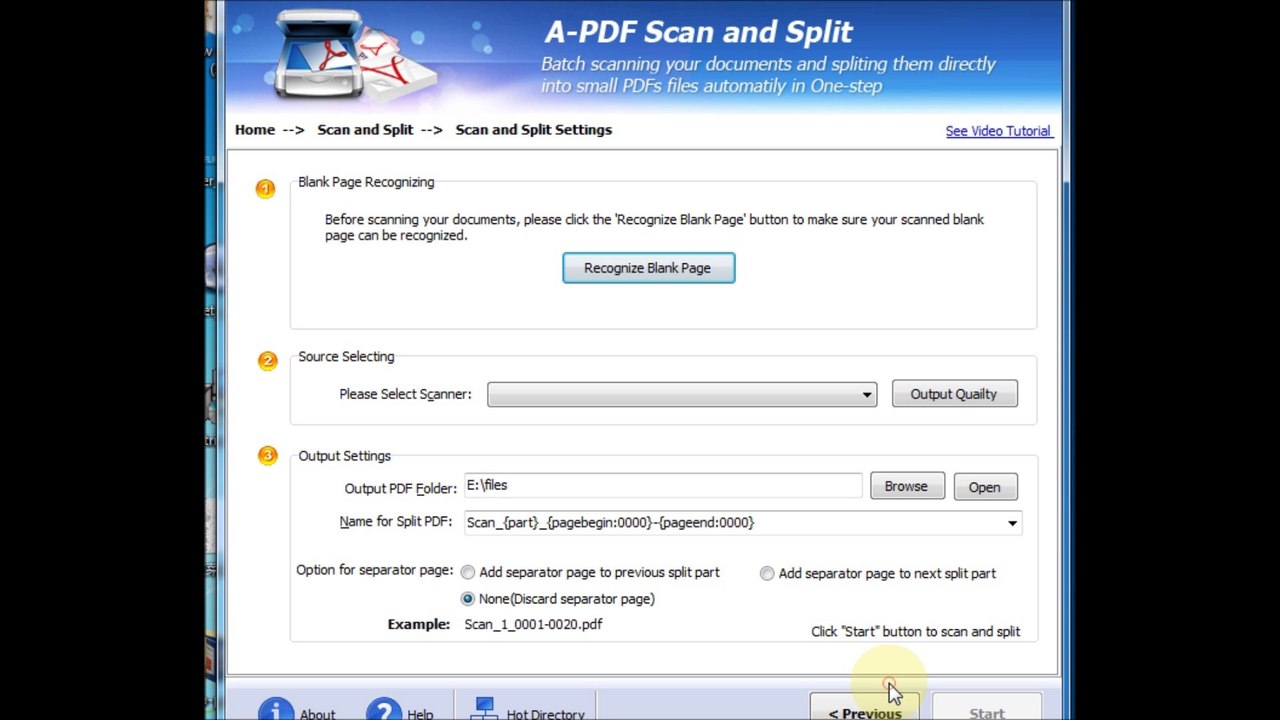Go to Home in the breadcrumb
This screenshot has height=720, width=1280.
[254, 130]
